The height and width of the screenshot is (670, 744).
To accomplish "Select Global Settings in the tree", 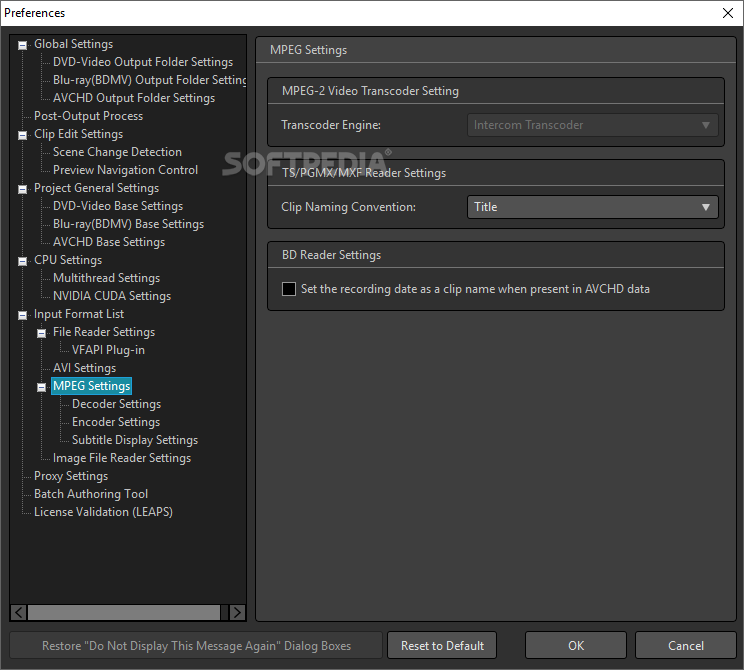I will tap(74, 44).
